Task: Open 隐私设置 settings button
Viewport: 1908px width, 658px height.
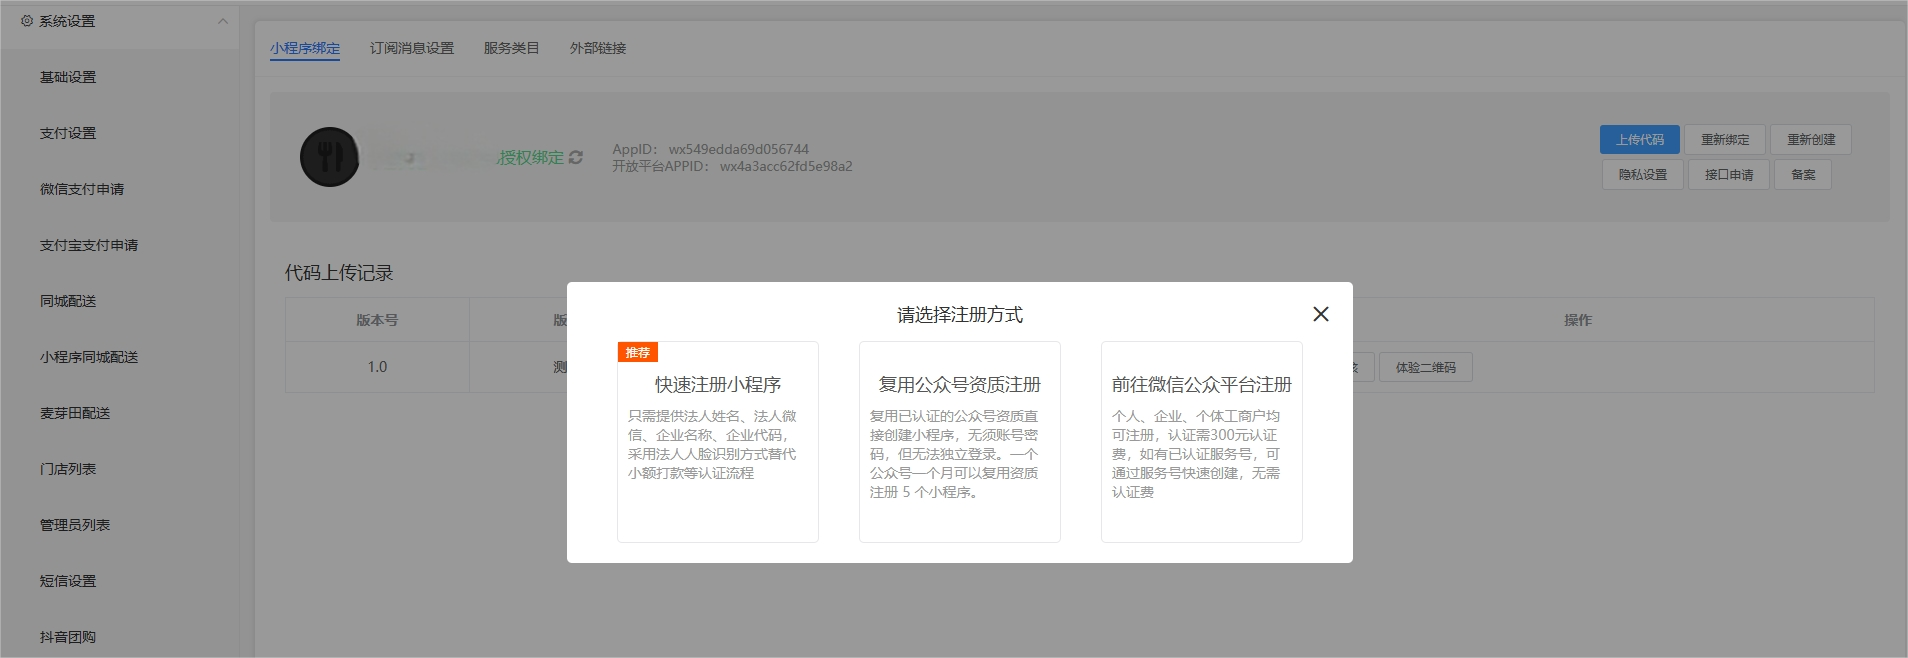Action: (x=1642, y=175)
